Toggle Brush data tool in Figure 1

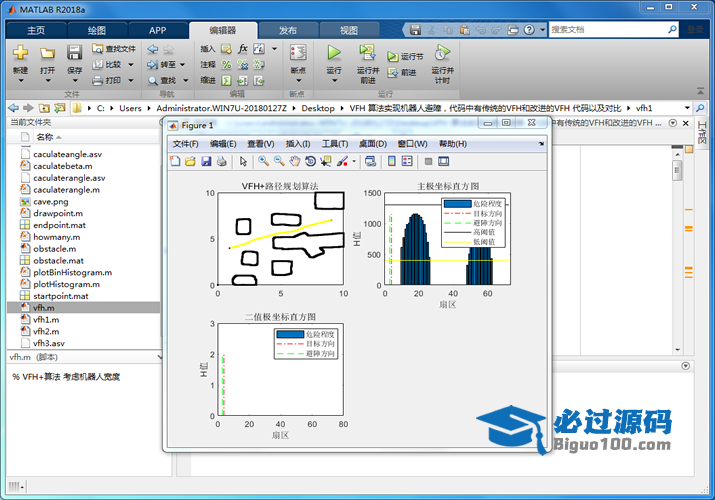342,161
